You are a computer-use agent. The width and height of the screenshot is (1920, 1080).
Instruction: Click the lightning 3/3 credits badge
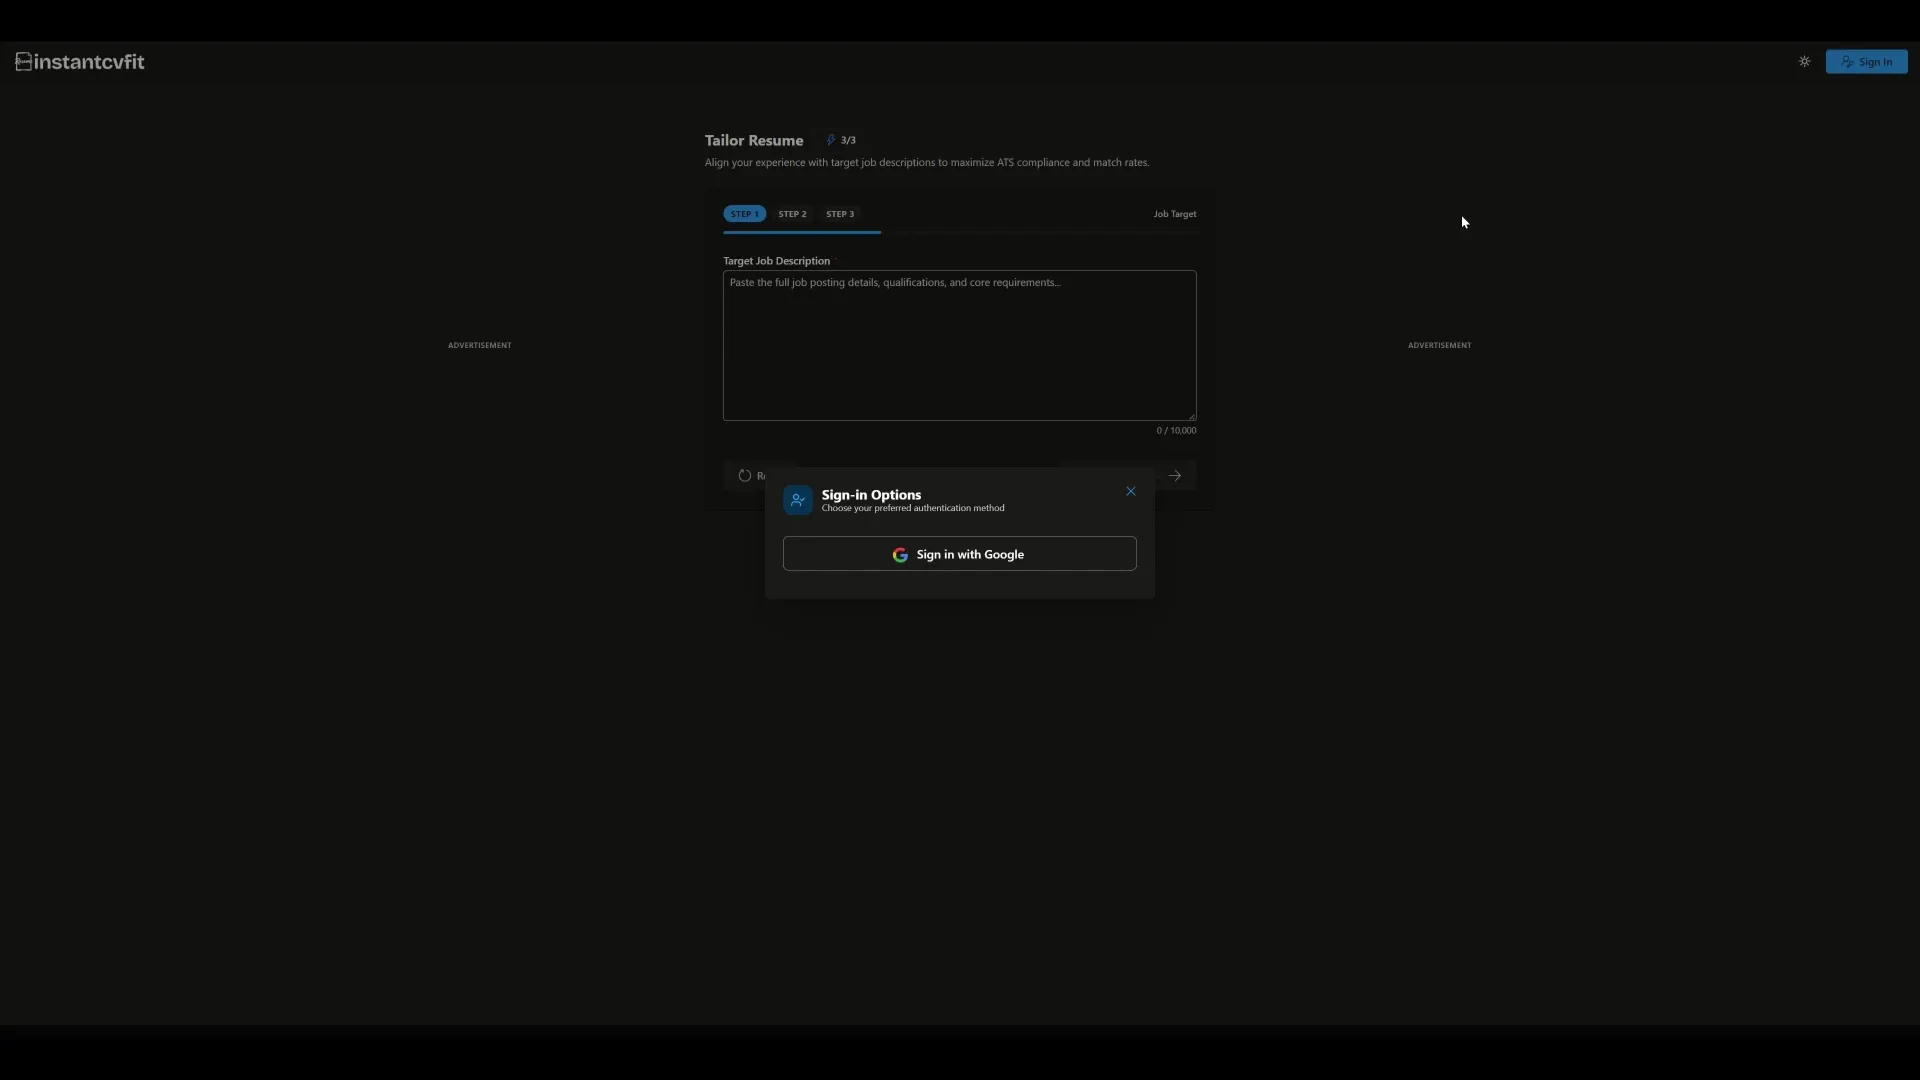[840, 140]
